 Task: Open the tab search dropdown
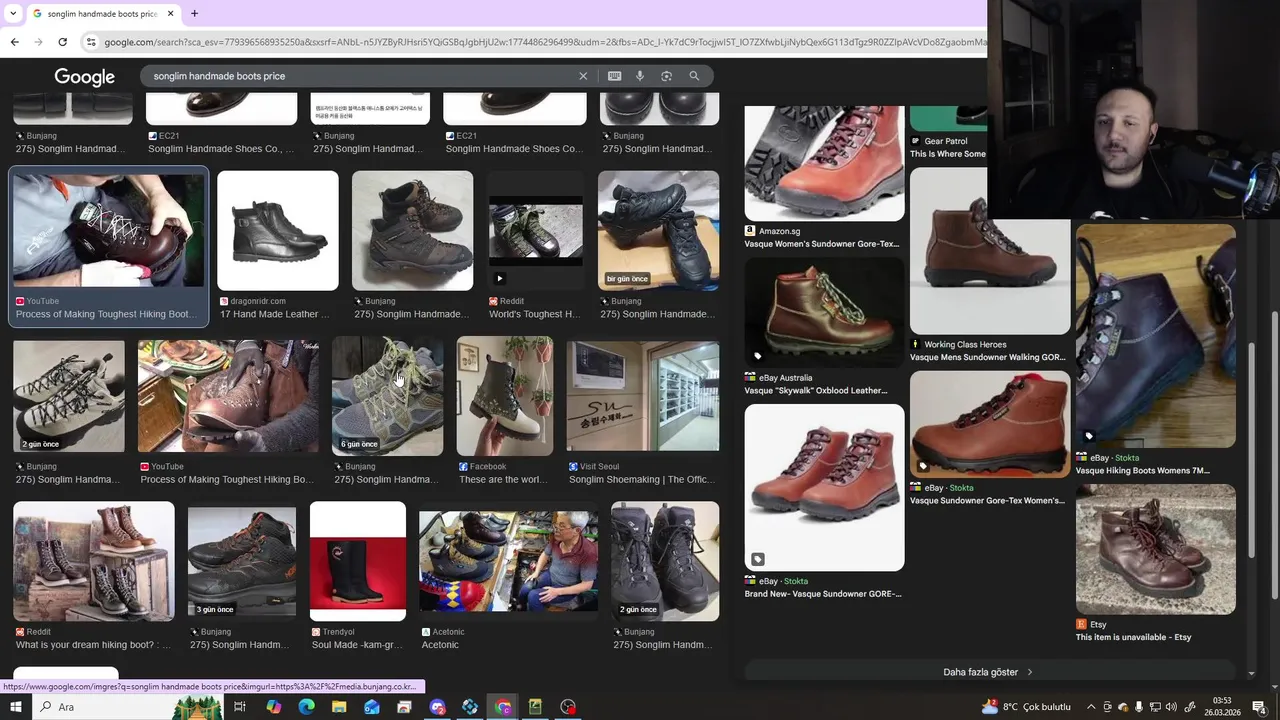pyautogui.click(x=12, y=14)
